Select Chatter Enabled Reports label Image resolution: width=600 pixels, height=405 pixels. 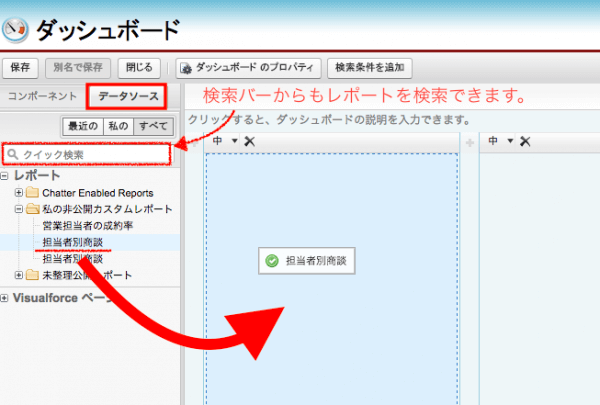coord(98,193)
